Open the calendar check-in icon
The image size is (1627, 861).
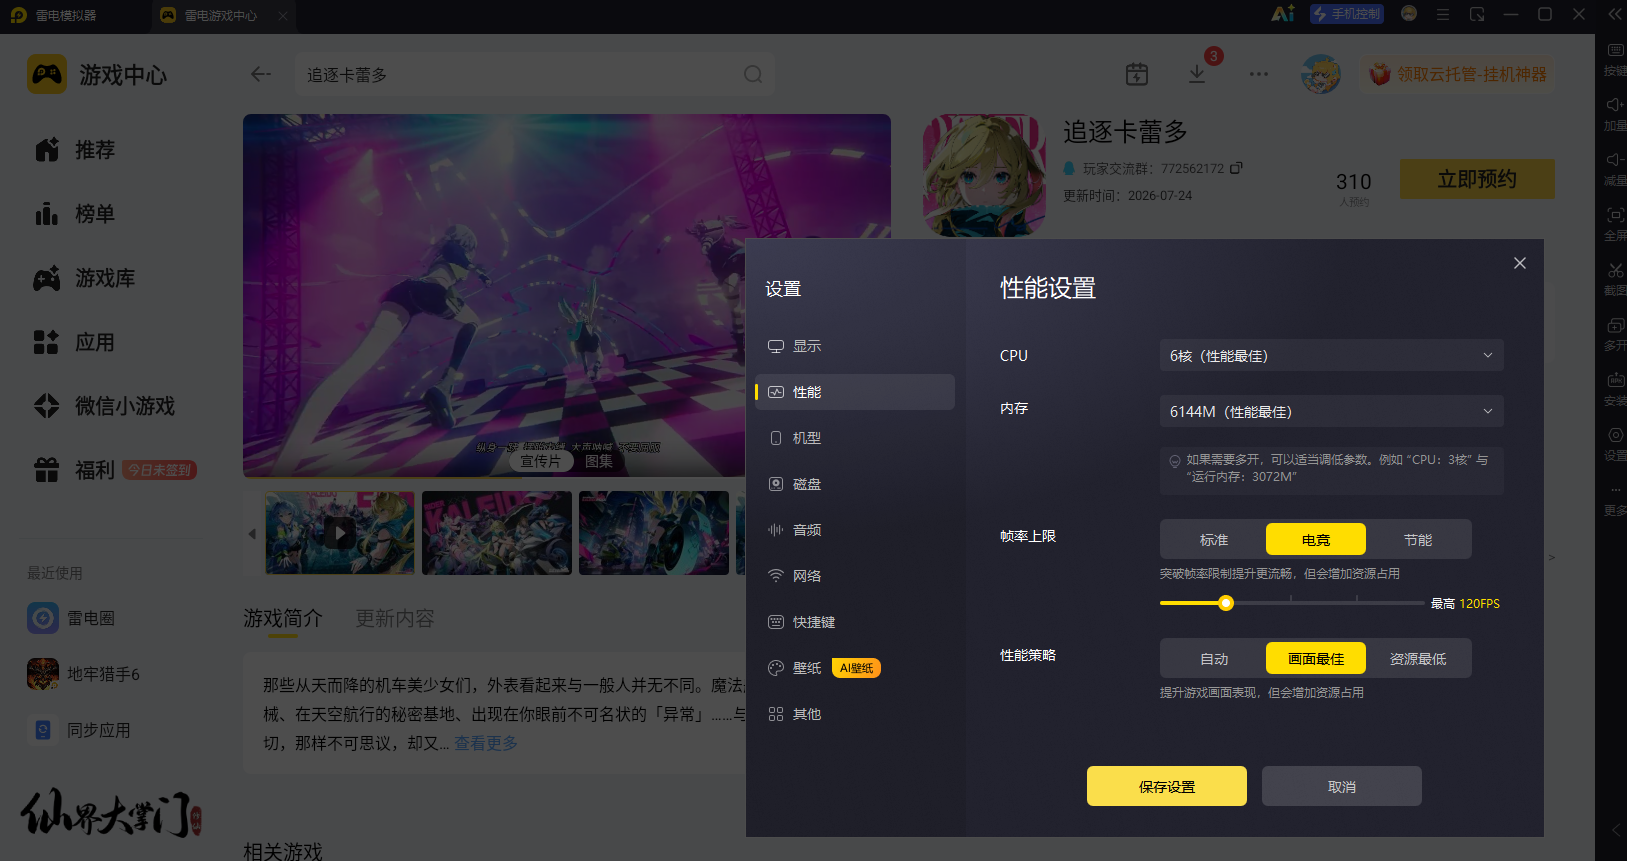pyautogui.click(x=1137, y=74)
